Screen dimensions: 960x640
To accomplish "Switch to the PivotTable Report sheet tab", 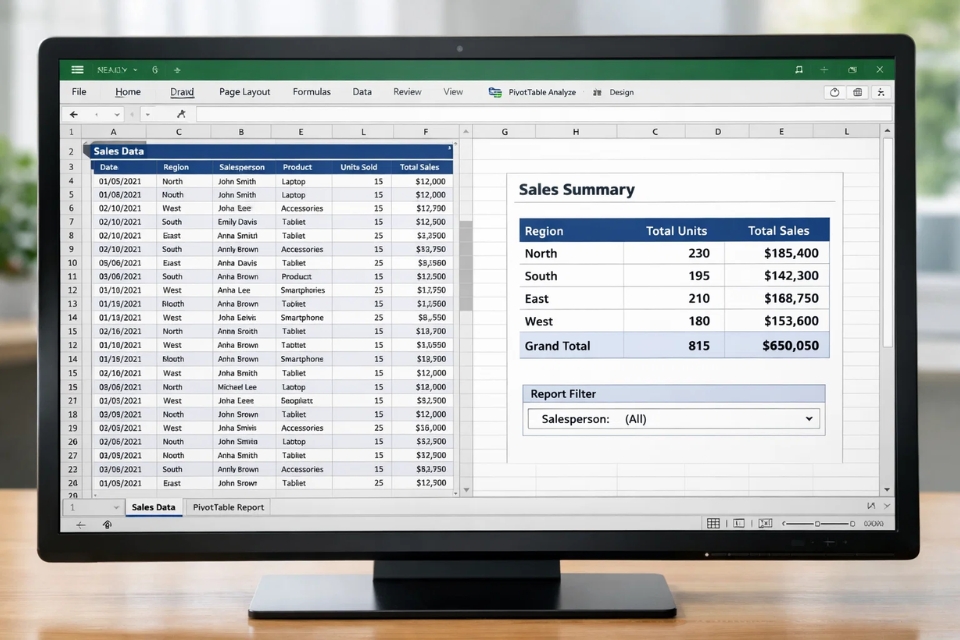I will (228, 507).
